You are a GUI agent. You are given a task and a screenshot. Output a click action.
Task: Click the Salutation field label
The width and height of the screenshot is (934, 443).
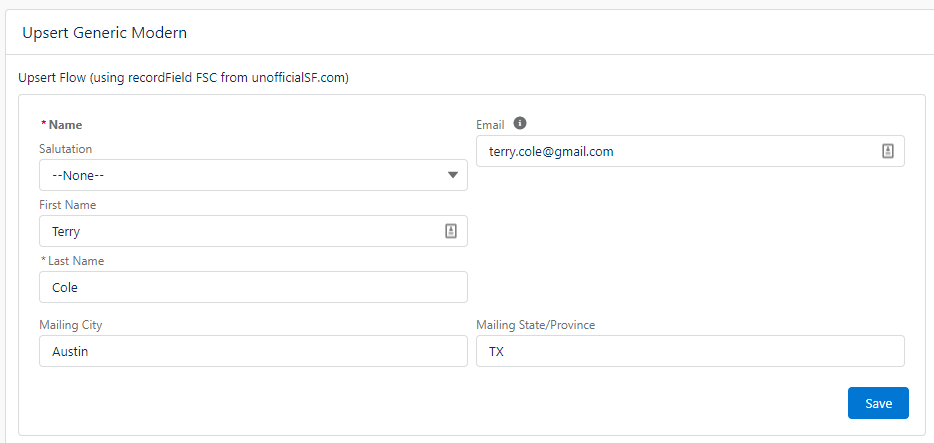(66, 149)
